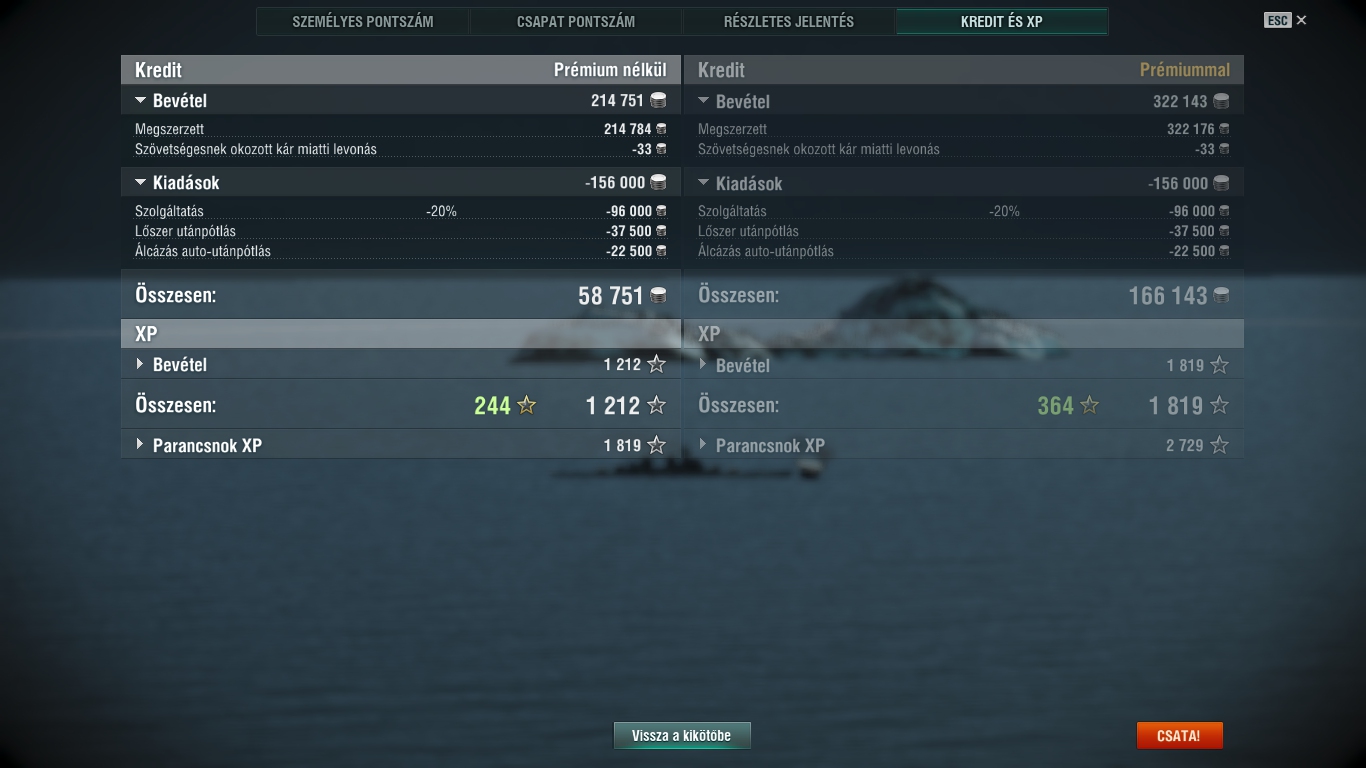Click star icon beside Parancsnok XP 1 819

coord(656,445)
